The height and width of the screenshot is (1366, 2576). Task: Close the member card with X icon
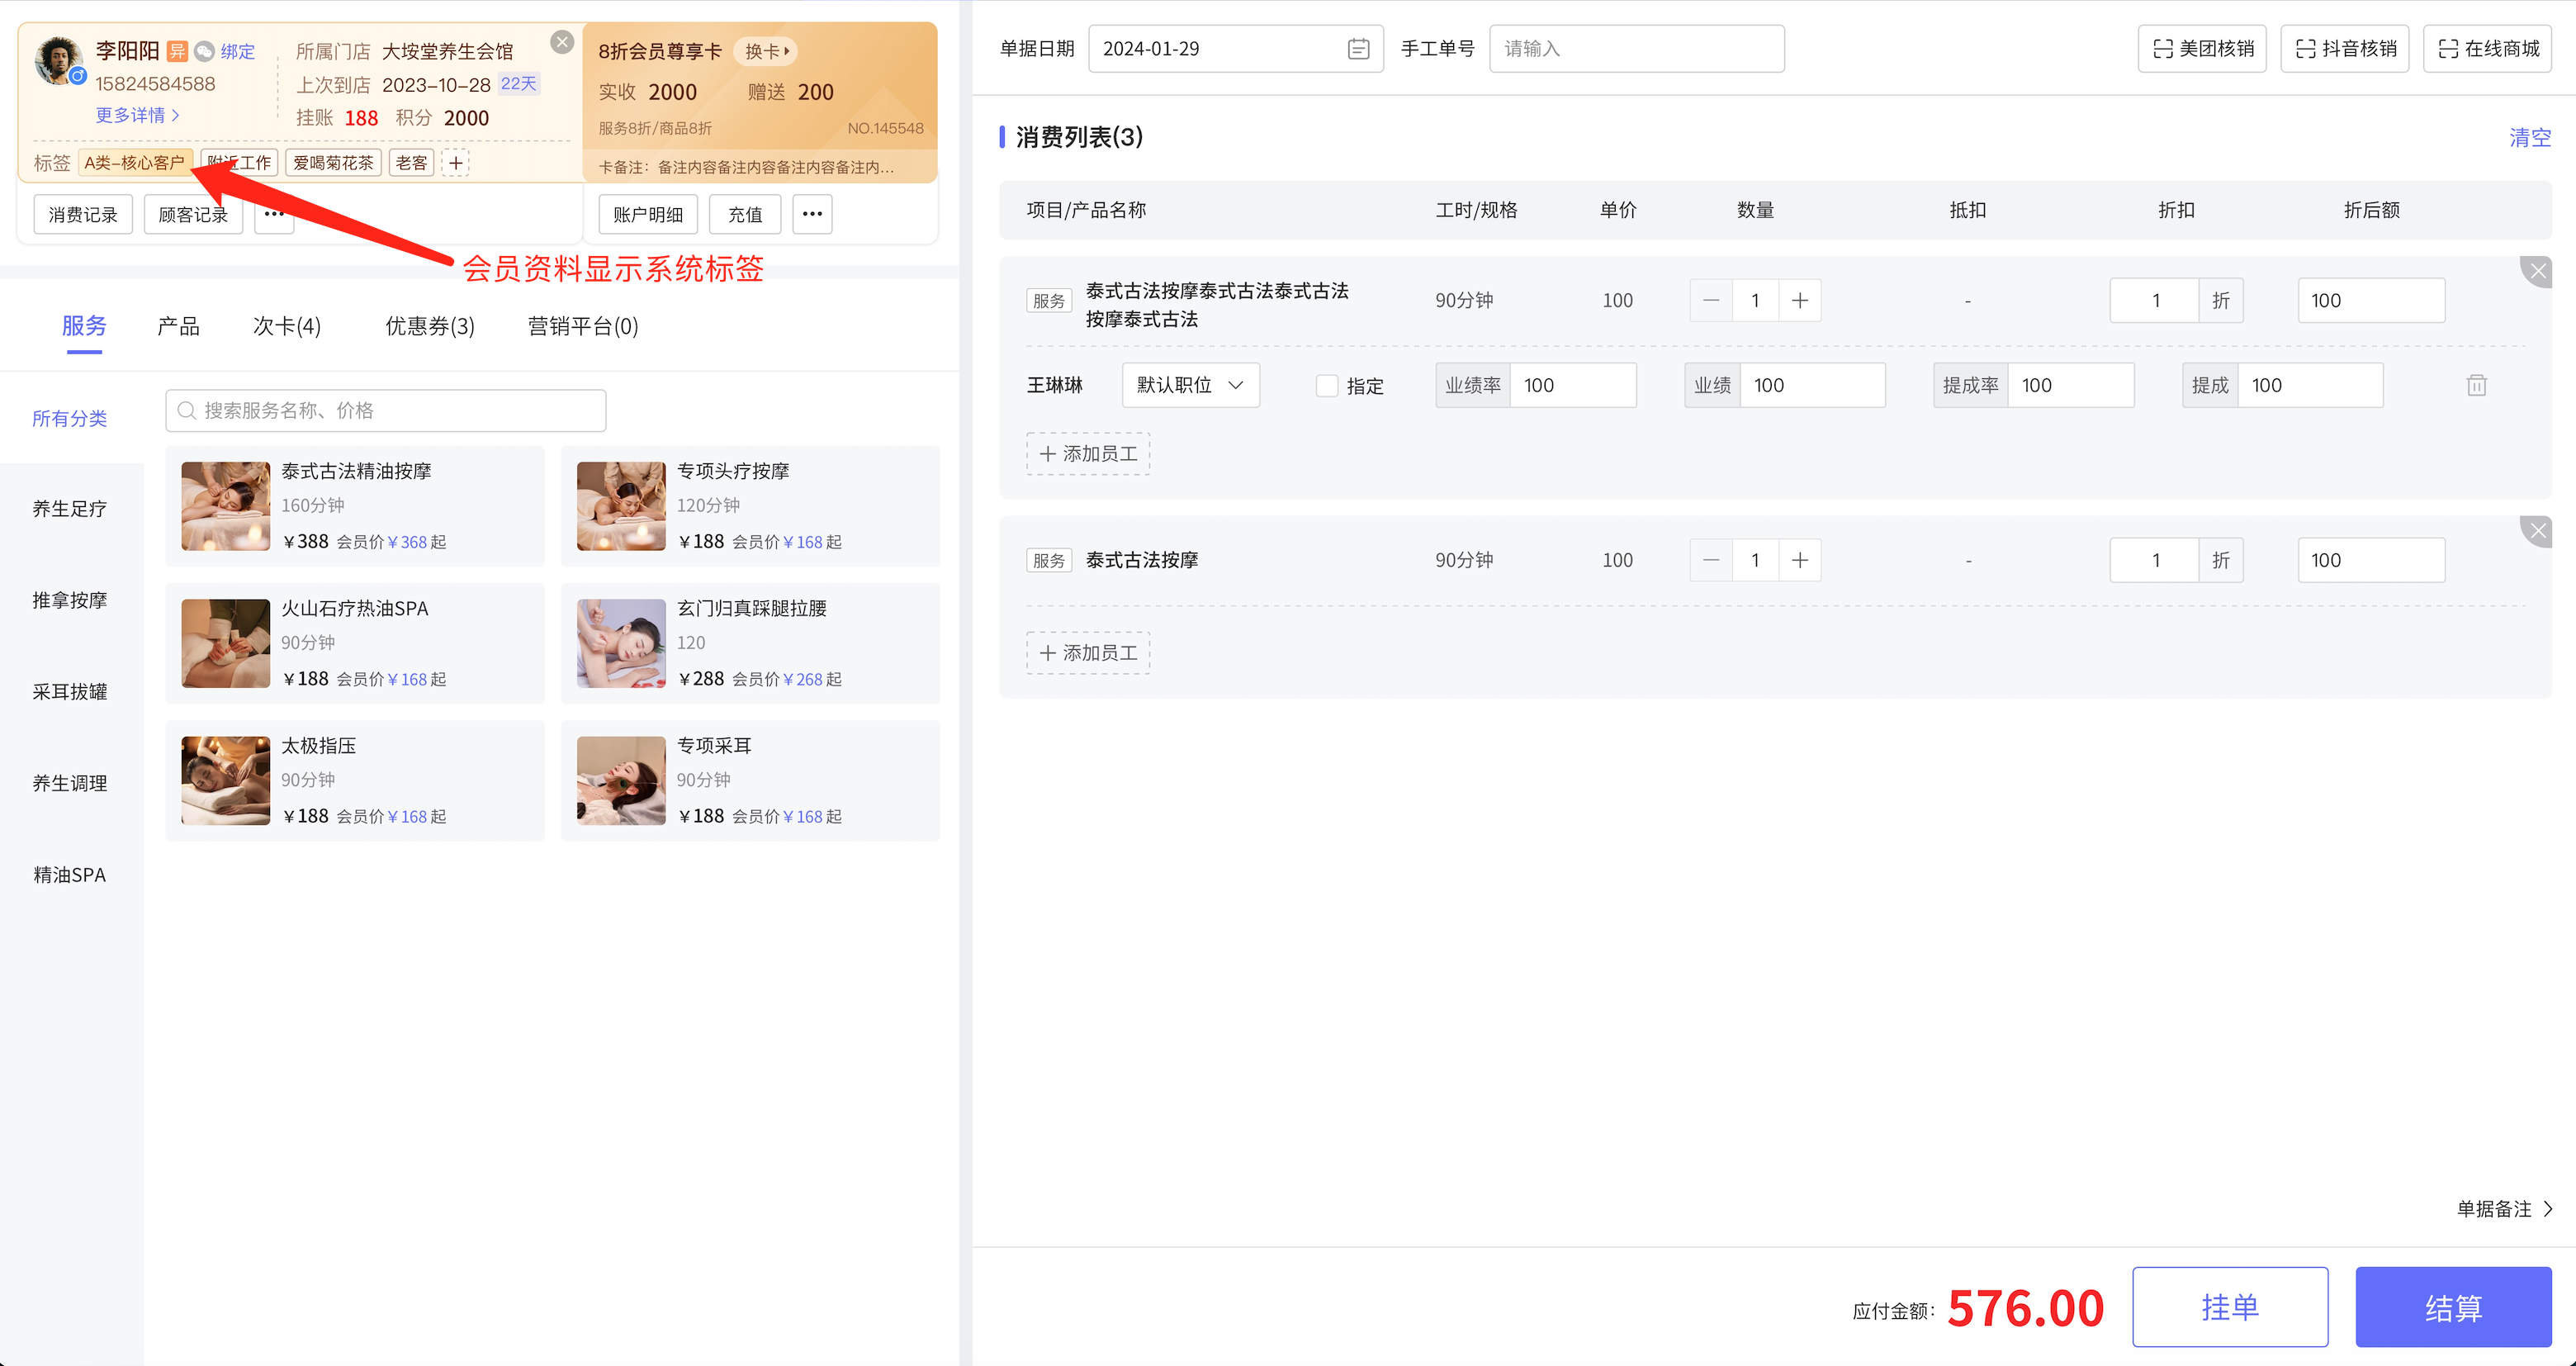[562, 42]
